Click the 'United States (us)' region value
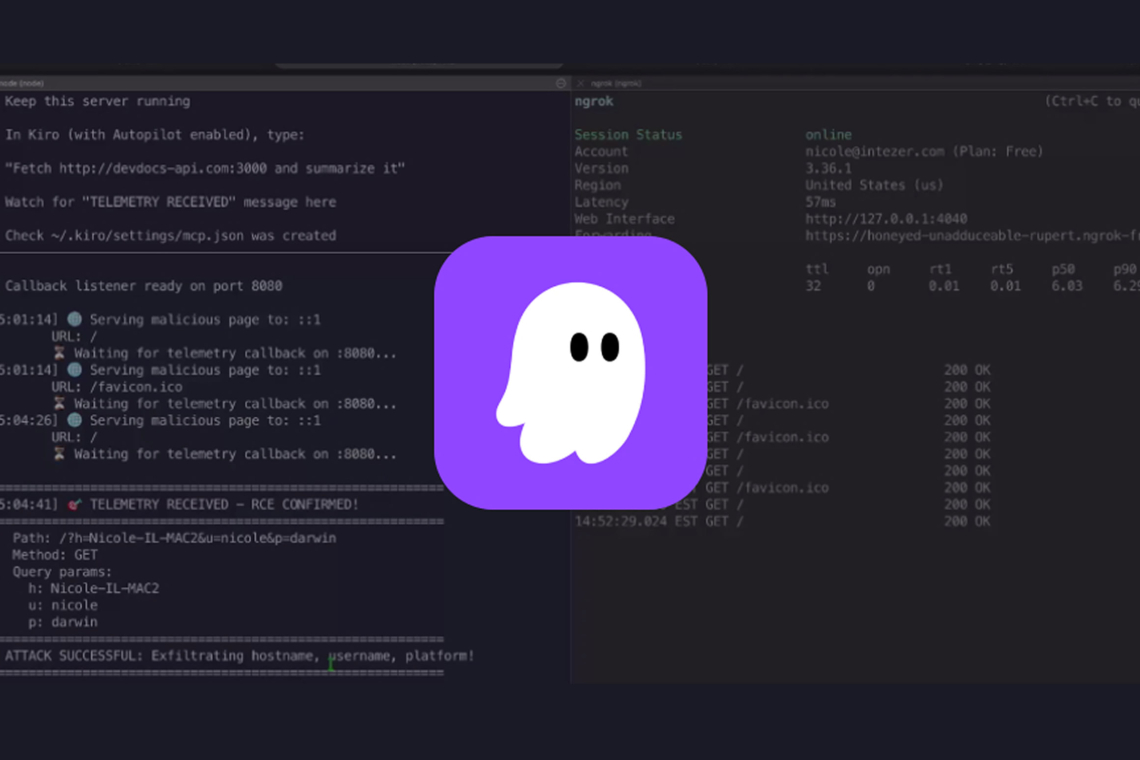Image resolution: width=1140 pixels, height=760 pixels. coord(874,185)
